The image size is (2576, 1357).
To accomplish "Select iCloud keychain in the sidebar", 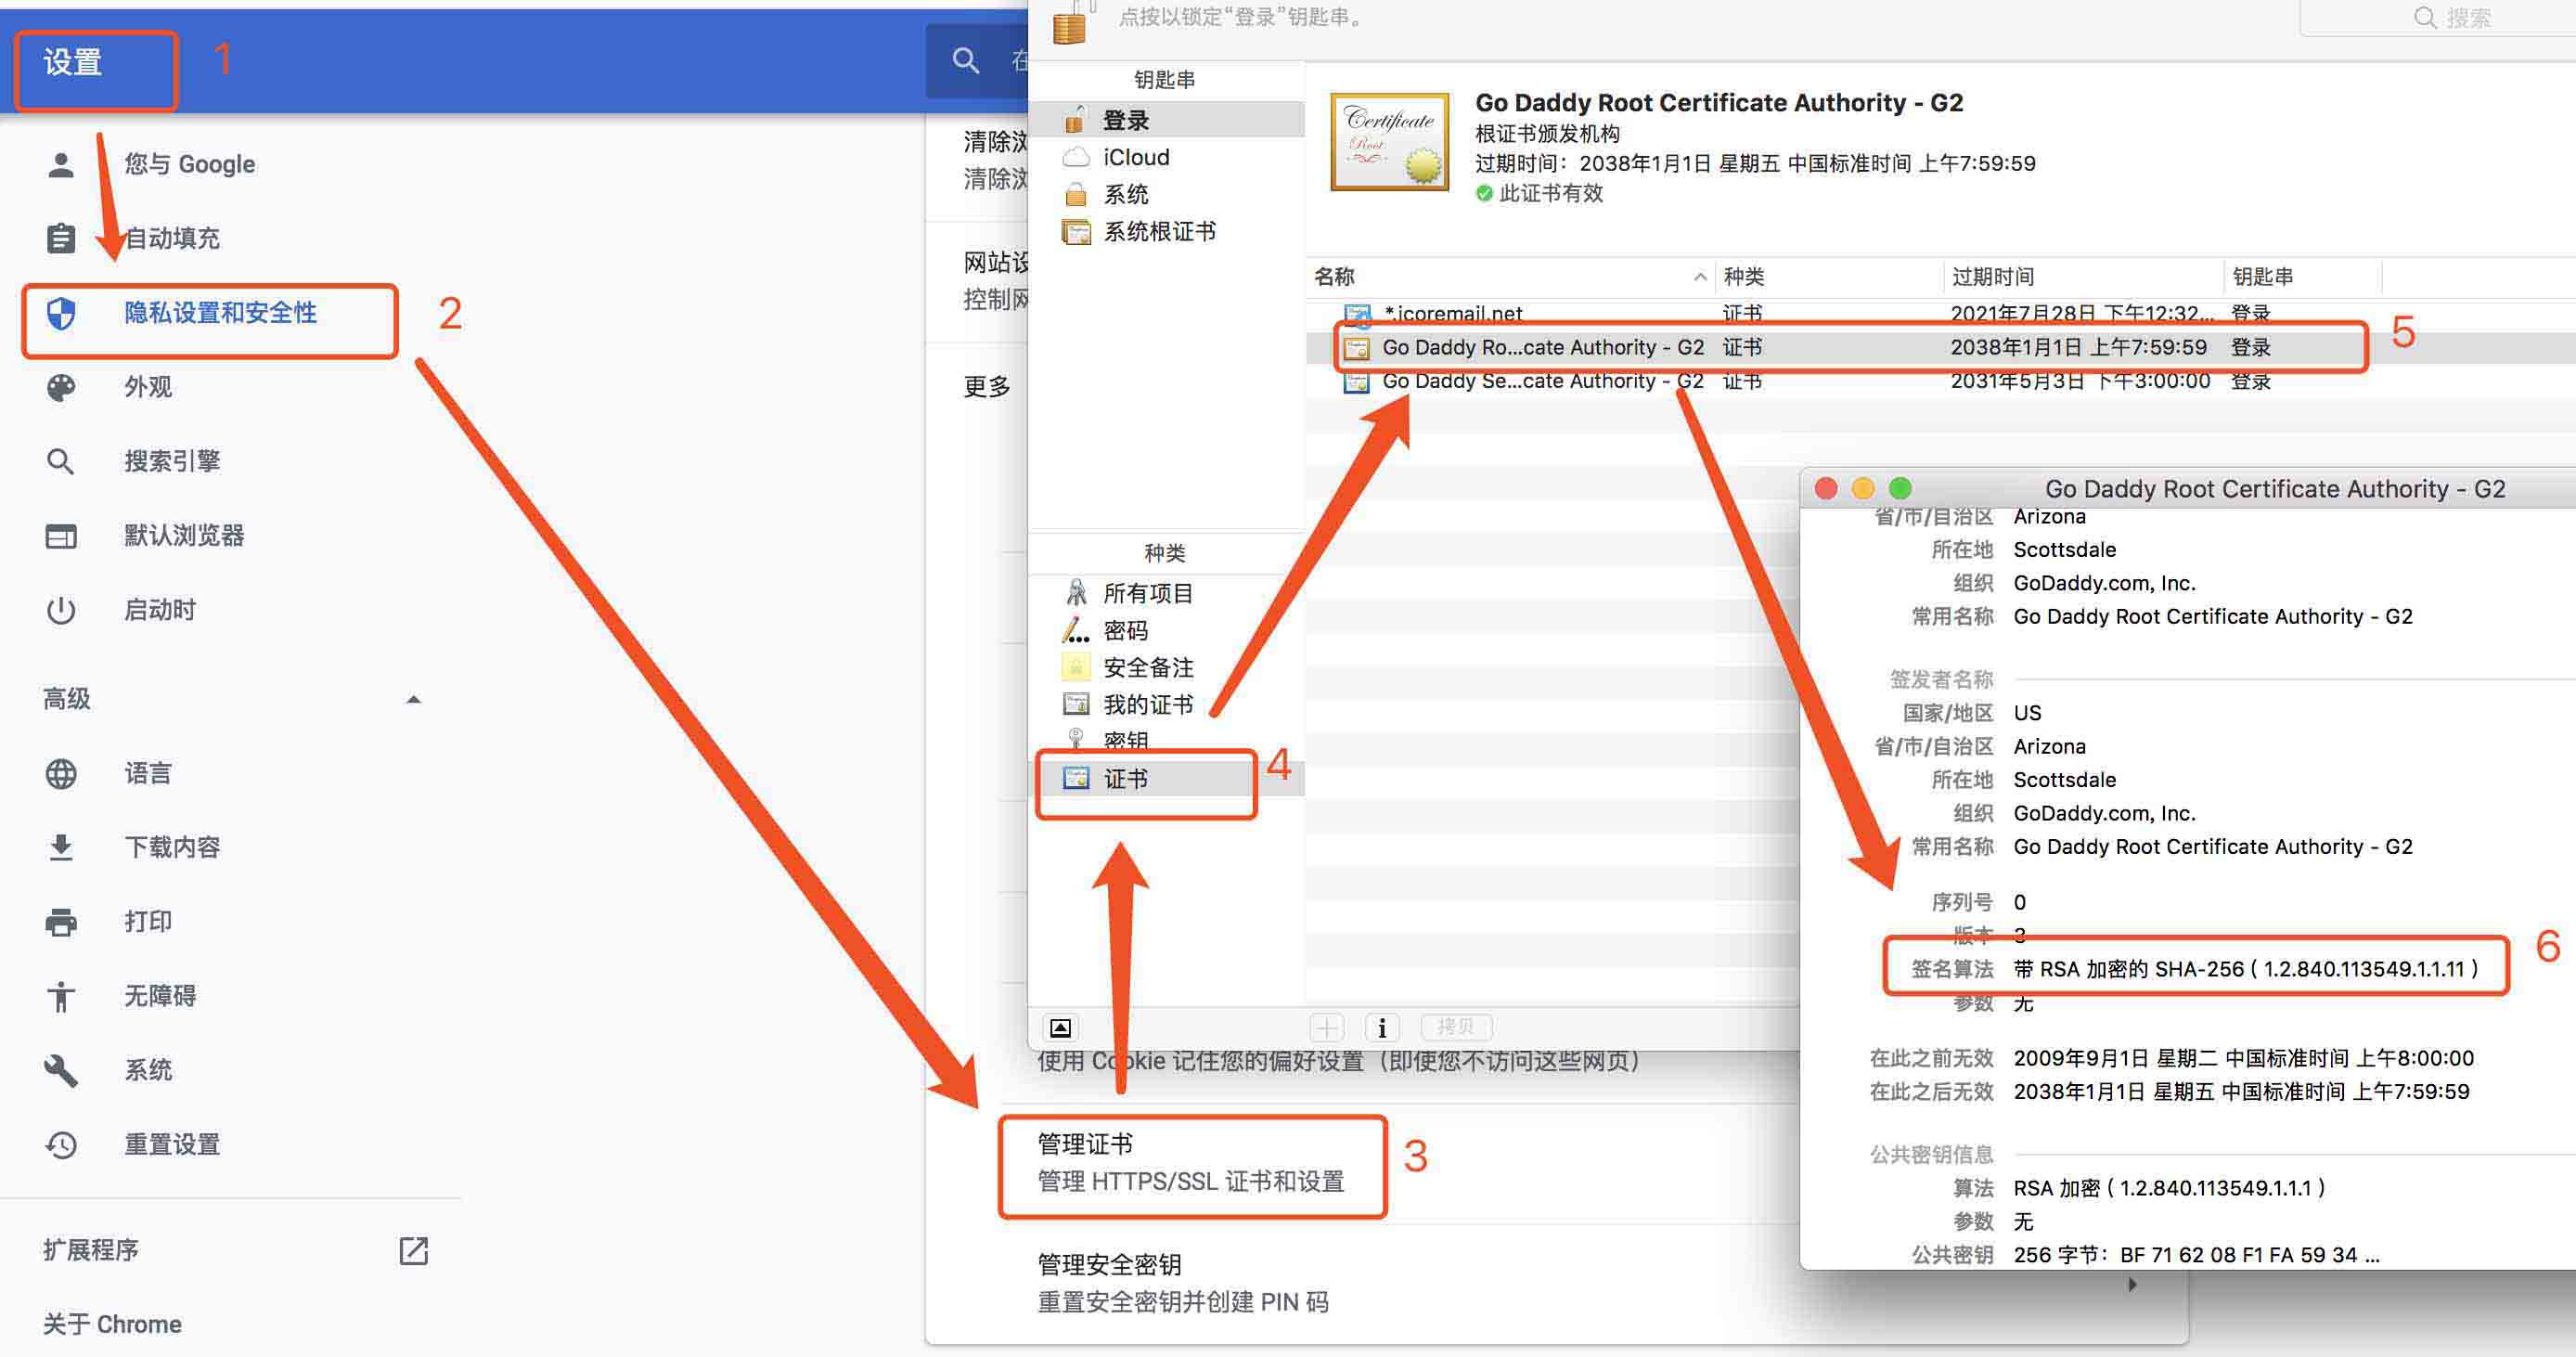I will (x=1166, y=157).
